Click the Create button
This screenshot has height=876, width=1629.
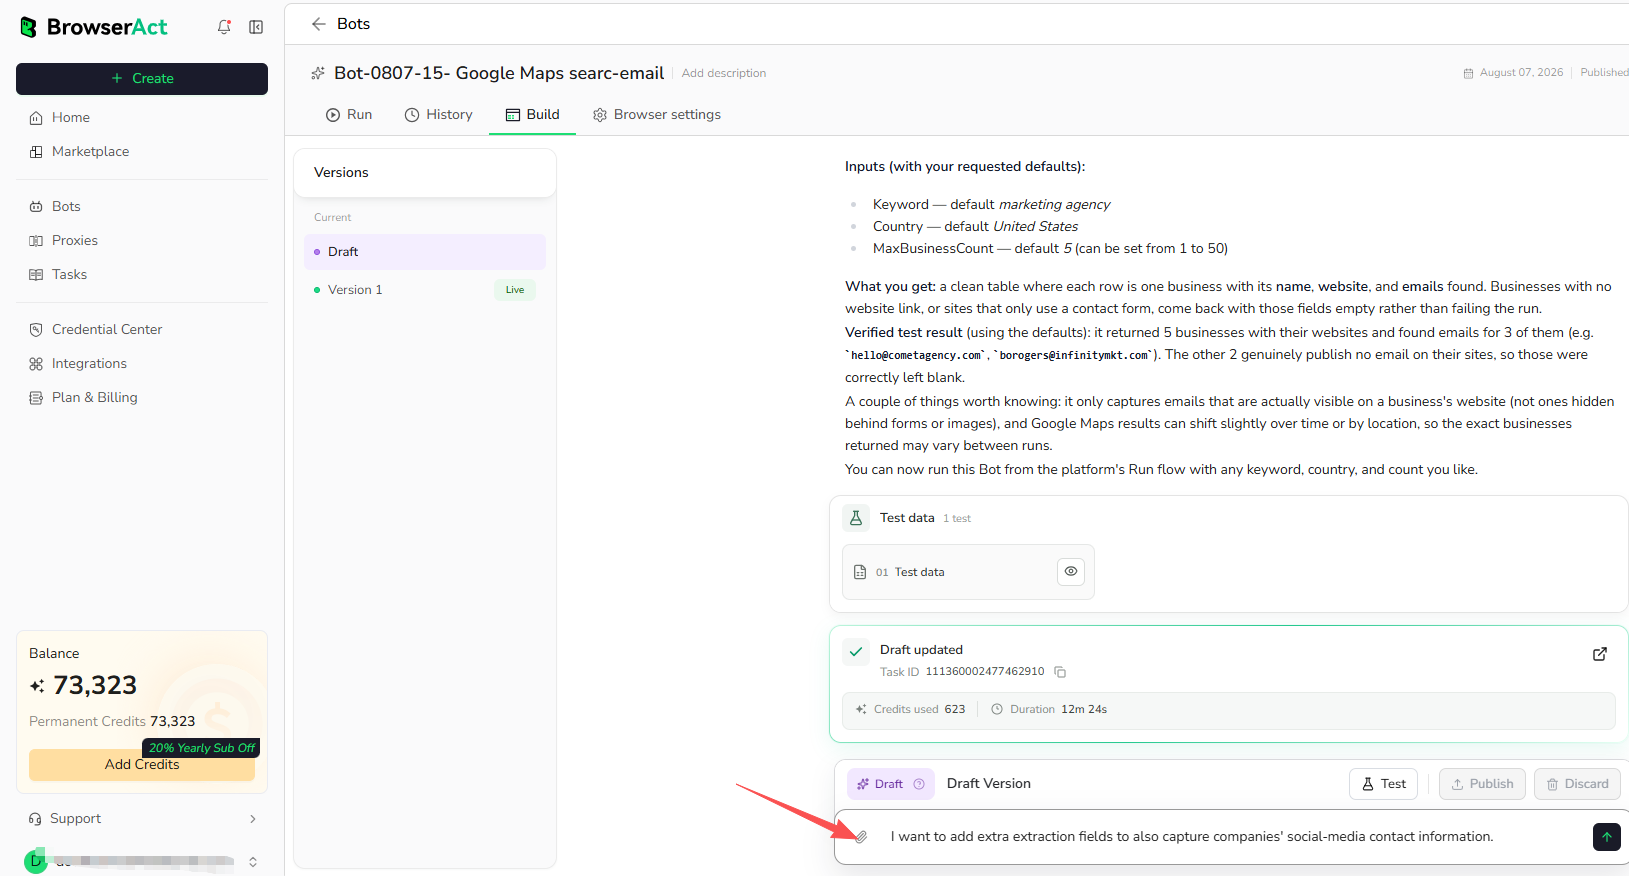click(142, 79)
